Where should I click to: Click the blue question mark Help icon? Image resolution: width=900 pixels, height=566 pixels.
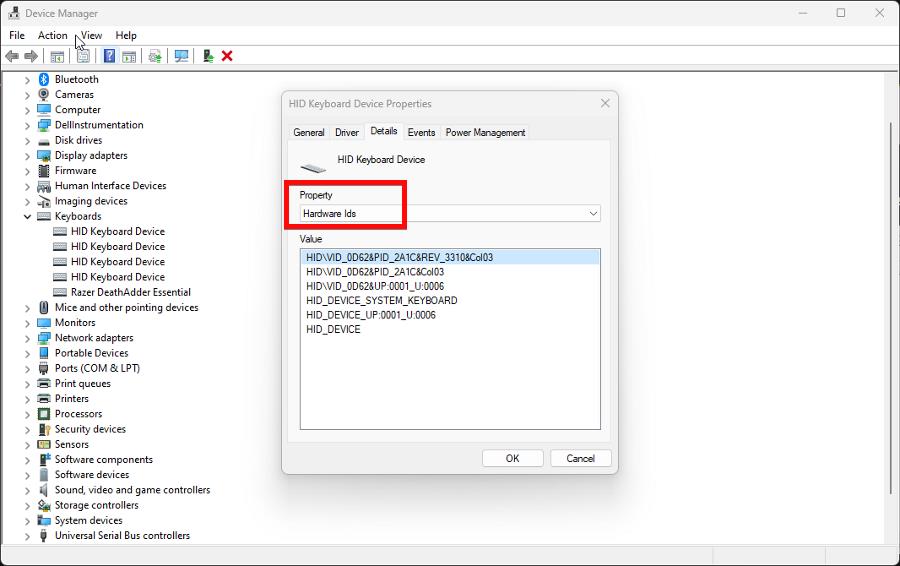click(109, 56)
